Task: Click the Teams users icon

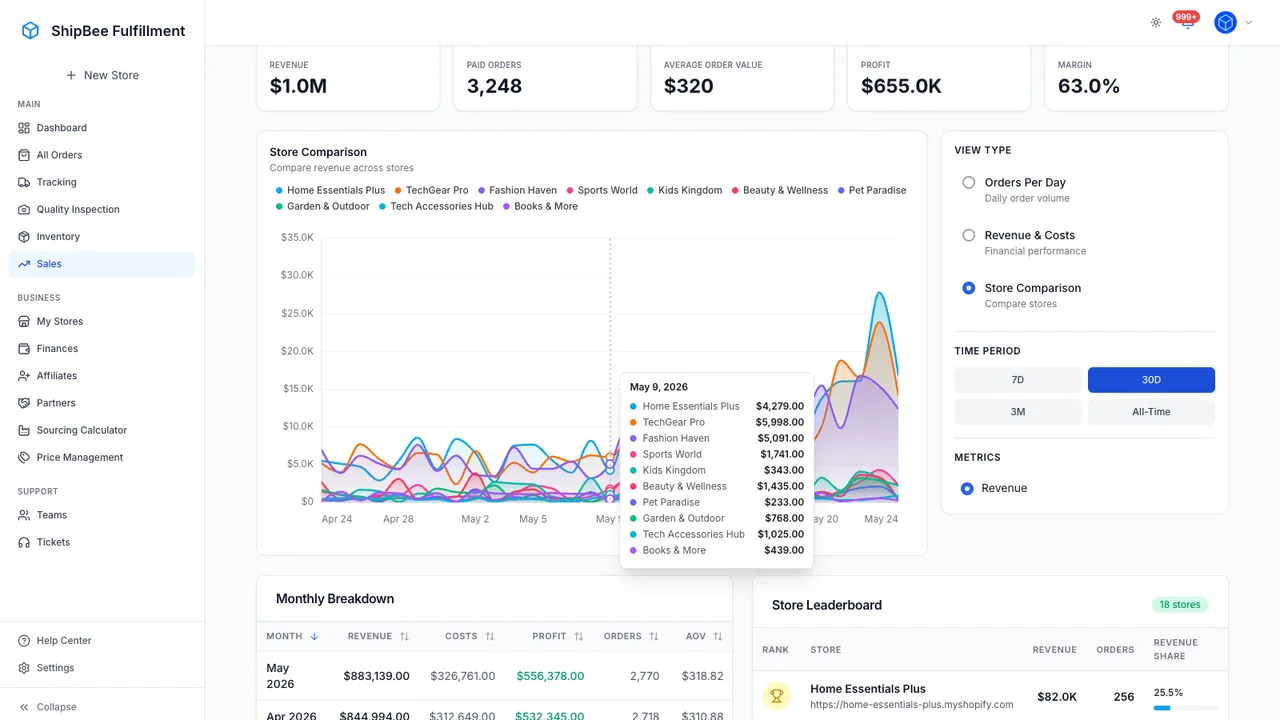Action: pos(25,515)
